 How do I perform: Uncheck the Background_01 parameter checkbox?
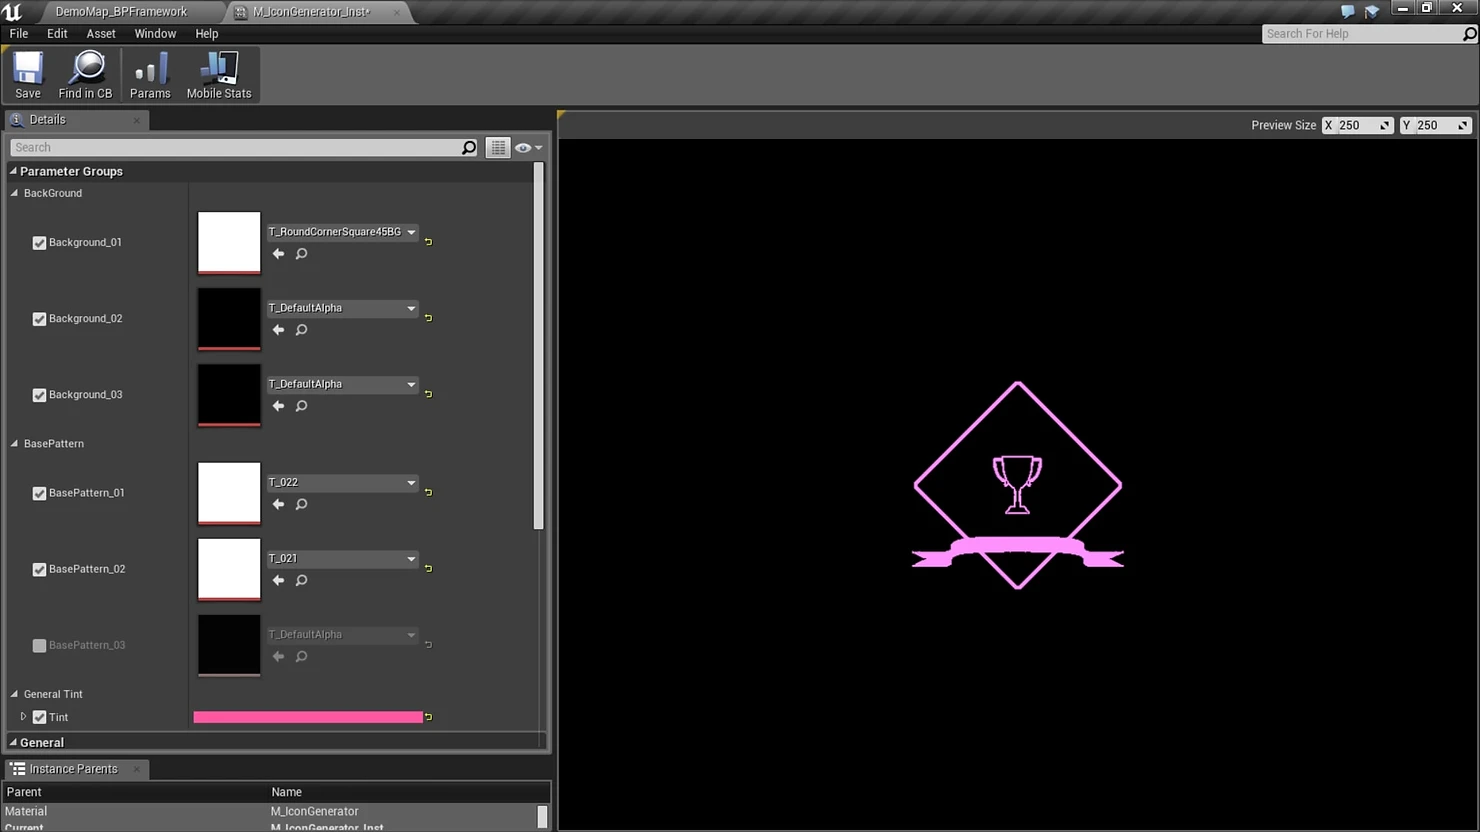(x=39, y=243)
